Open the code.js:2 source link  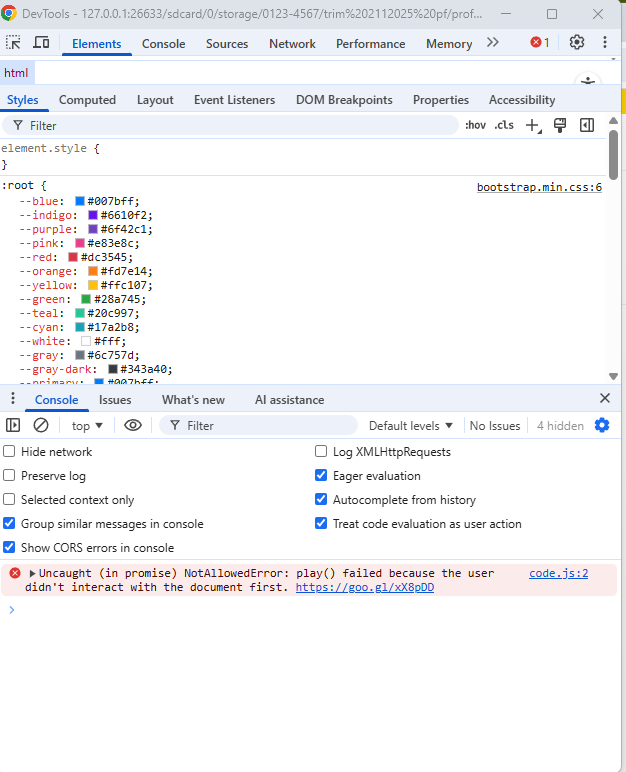pos(558,573)
